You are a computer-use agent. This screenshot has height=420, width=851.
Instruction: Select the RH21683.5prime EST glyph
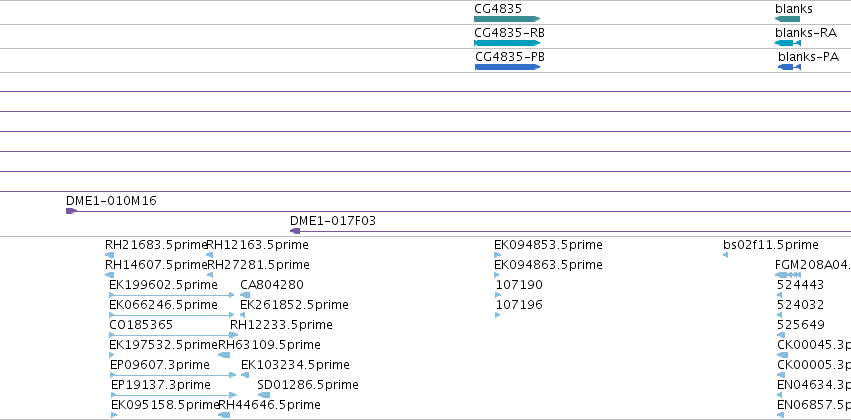coord(109,255)
